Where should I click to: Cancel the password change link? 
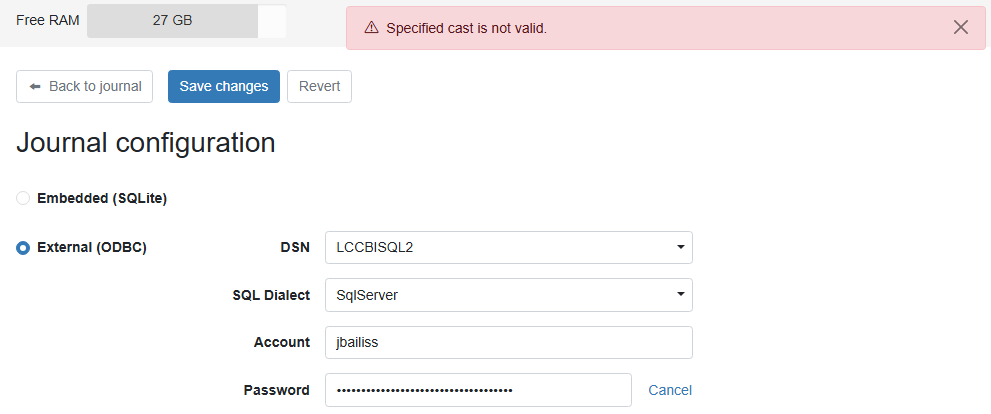670,391
